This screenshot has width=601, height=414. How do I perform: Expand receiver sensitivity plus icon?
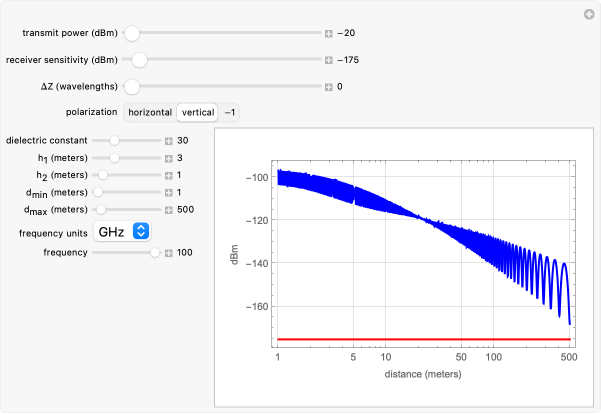coord(329,60)
